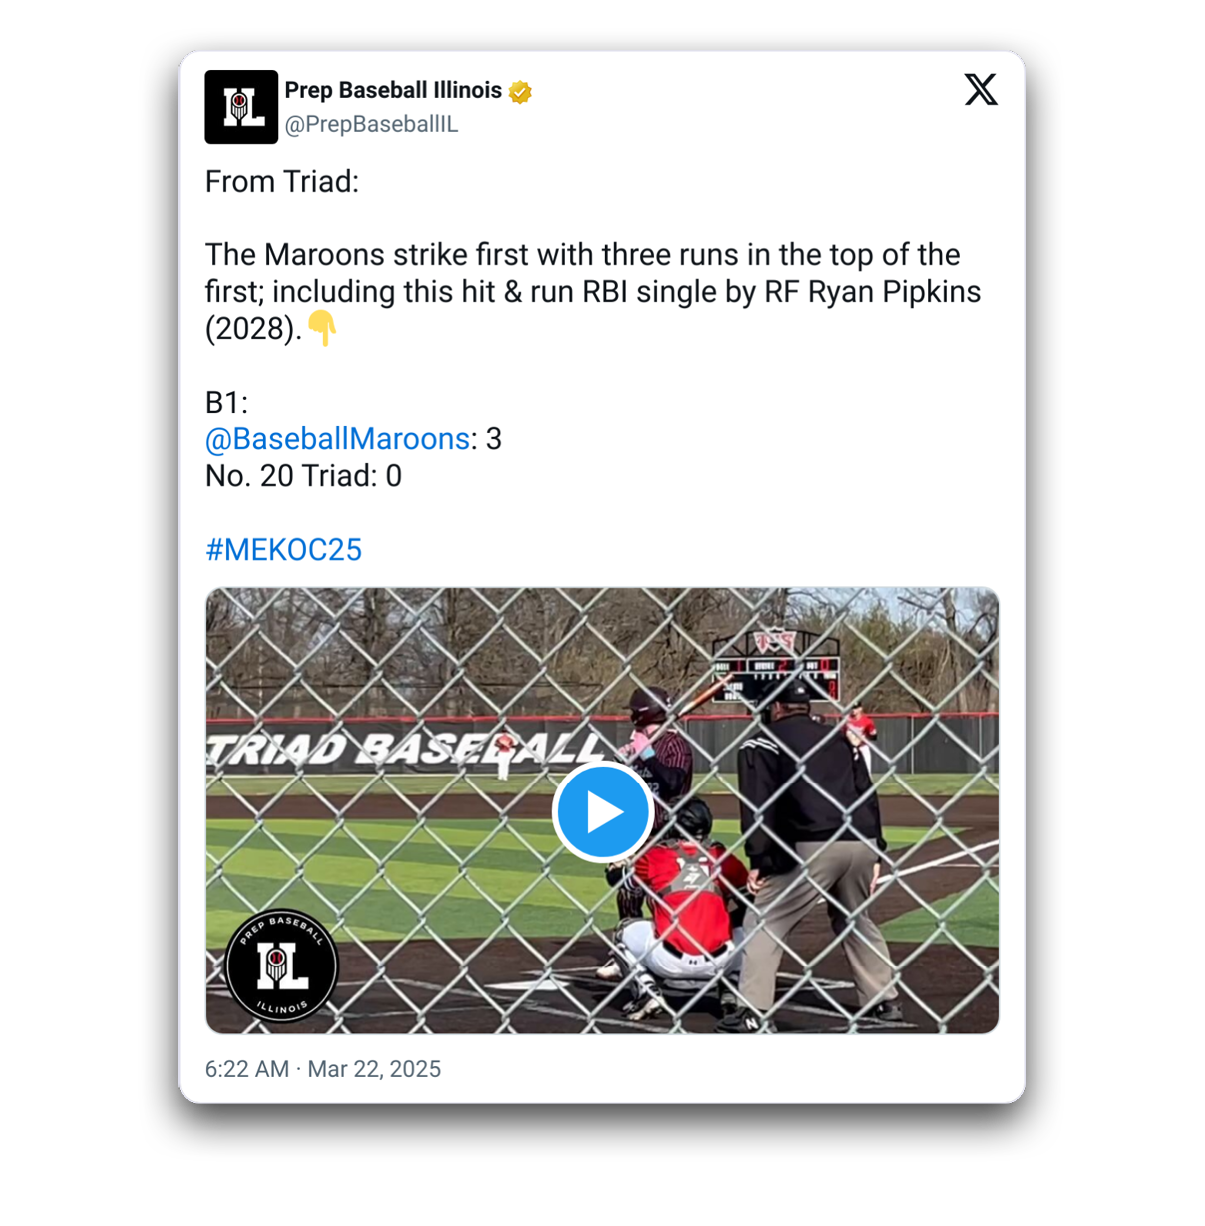Screen dimensions: 1205x1226
Task: Click the 'No. 20 Triad: 0' score line
Action: coord(303,476)
